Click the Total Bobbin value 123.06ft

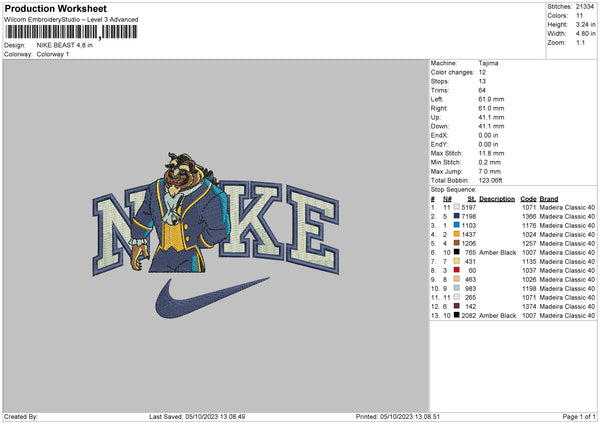pyautogui.click(x=490, y=180)
